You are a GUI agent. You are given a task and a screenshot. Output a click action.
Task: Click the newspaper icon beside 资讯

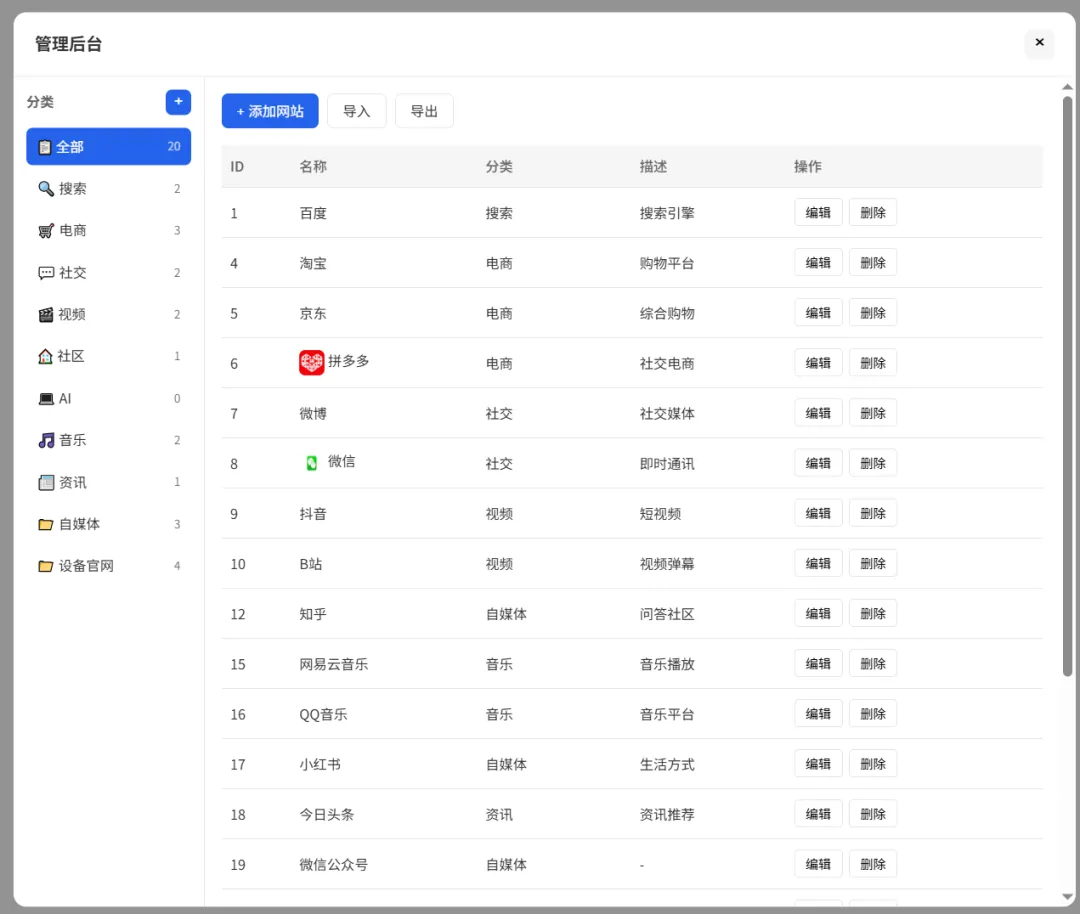[x=45, y=482]
